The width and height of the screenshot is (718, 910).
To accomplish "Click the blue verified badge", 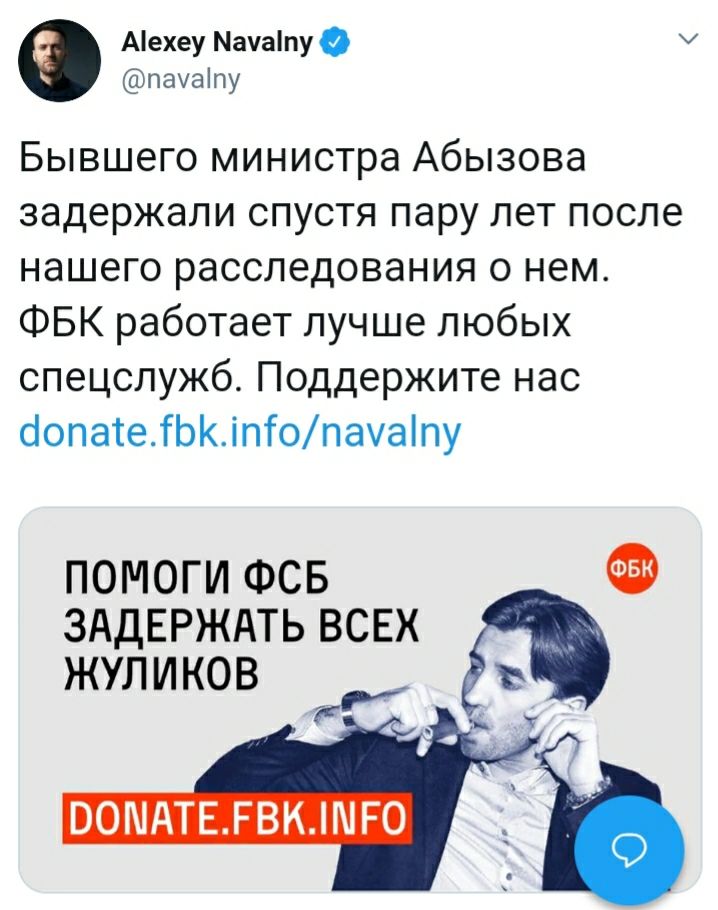I will pos(334,41).
